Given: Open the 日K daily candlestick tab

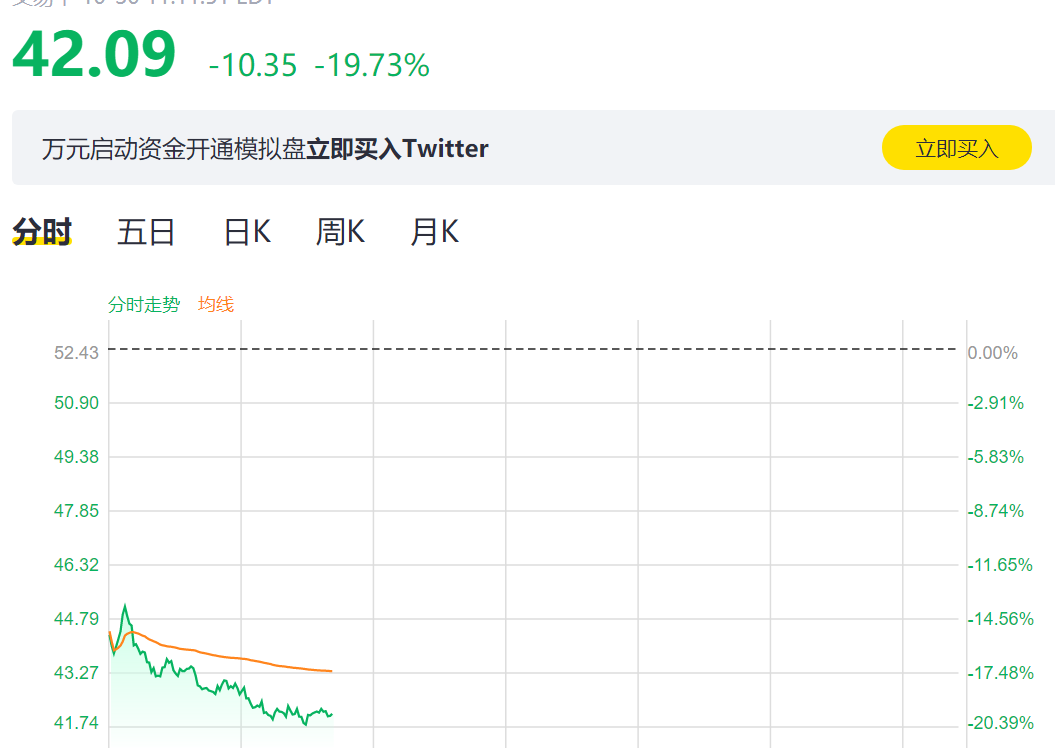Looking at the screenshot, I should pyautogui.click(x=247, y=232).
